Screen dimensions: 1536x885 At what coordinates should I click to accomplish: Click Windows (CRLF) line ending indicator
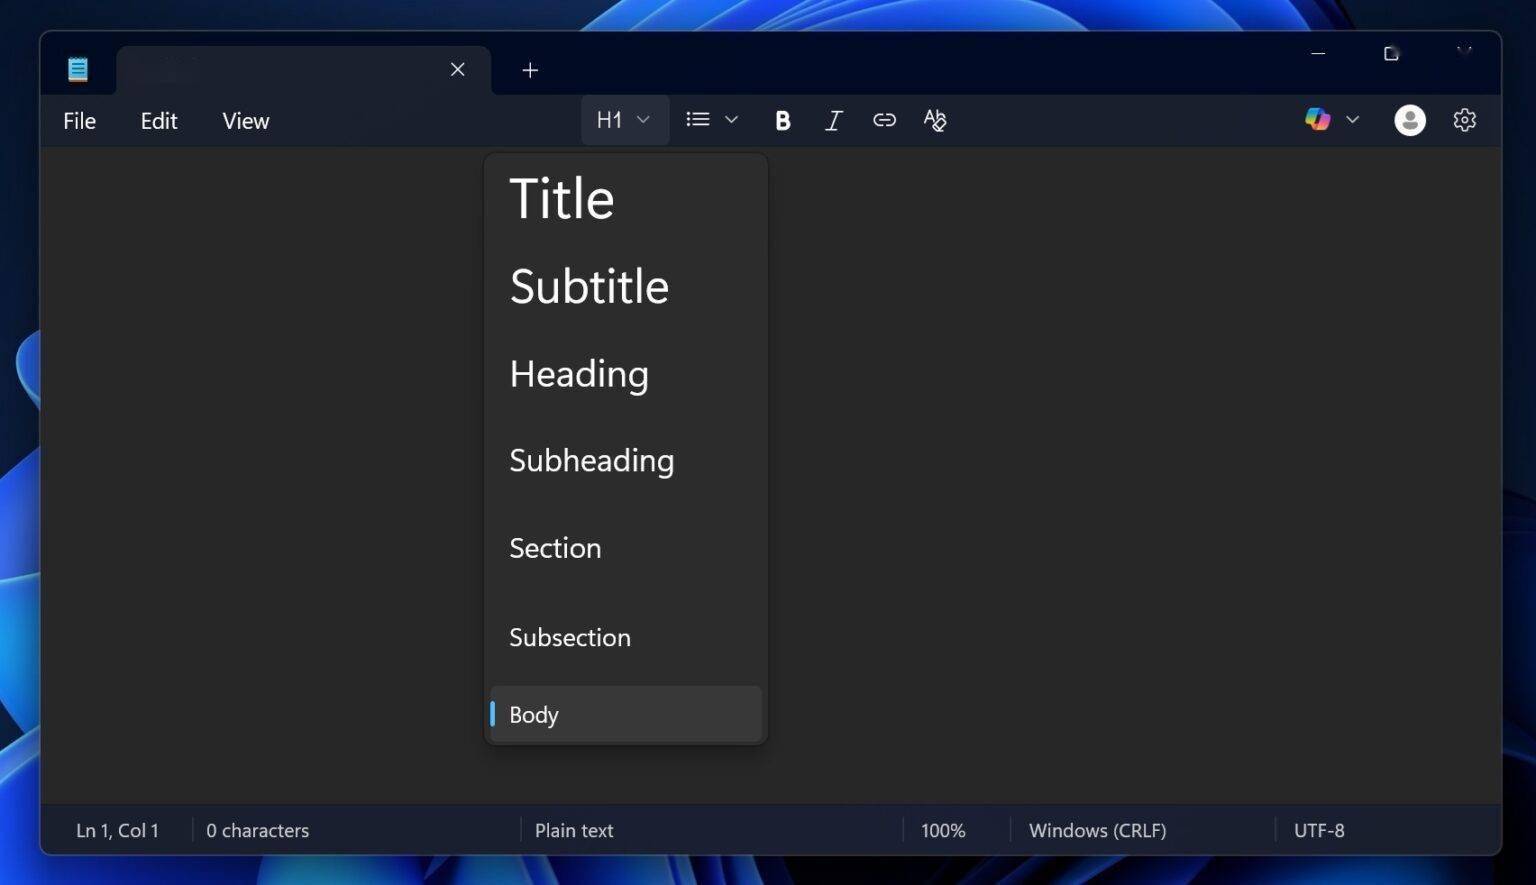pos(1097,830)
